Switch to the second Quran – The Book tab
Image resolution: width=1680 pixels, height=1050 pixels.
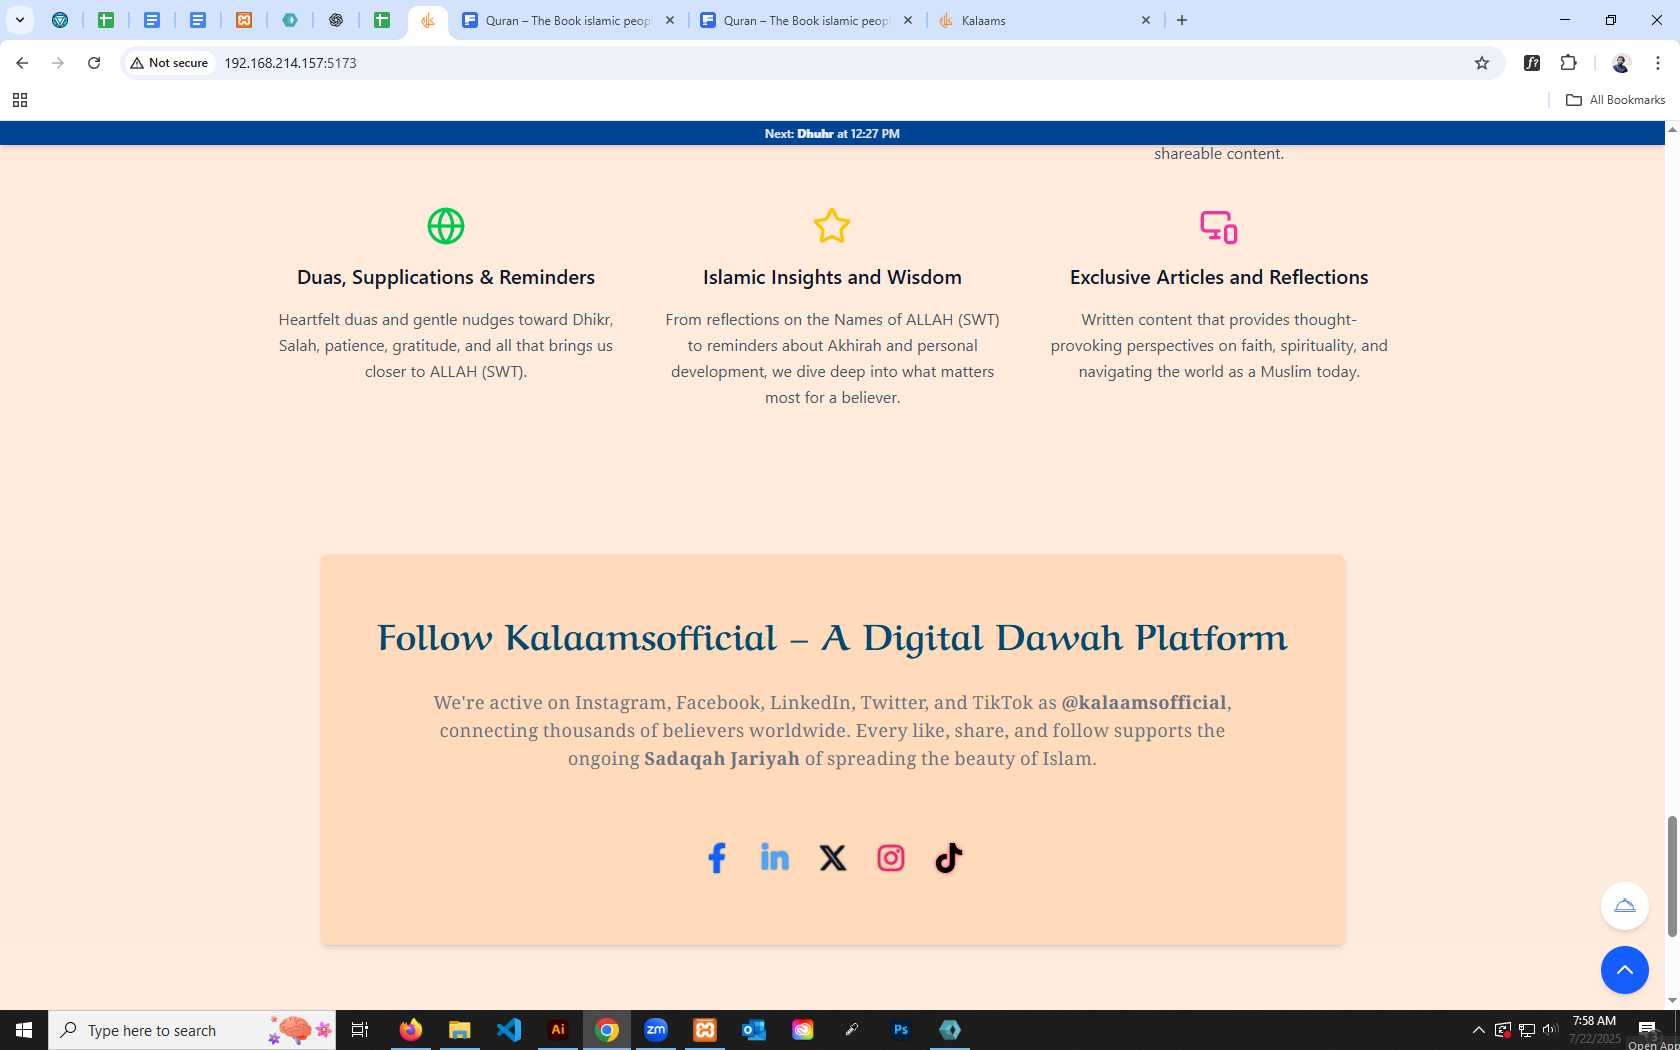pos(805,20)
